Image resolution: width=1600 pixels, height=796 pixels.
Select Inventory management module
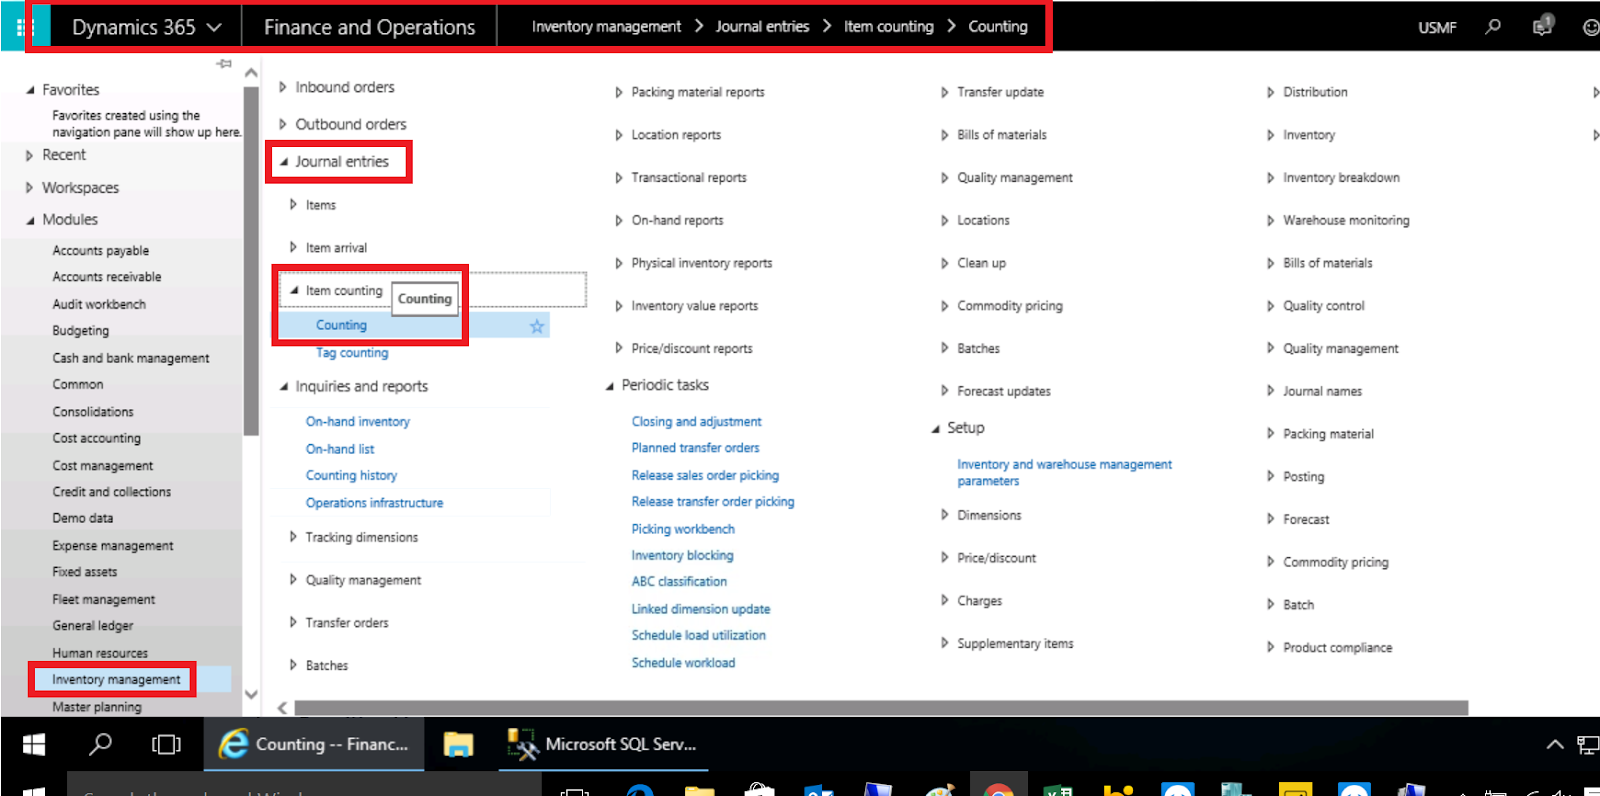coord(116,680)
